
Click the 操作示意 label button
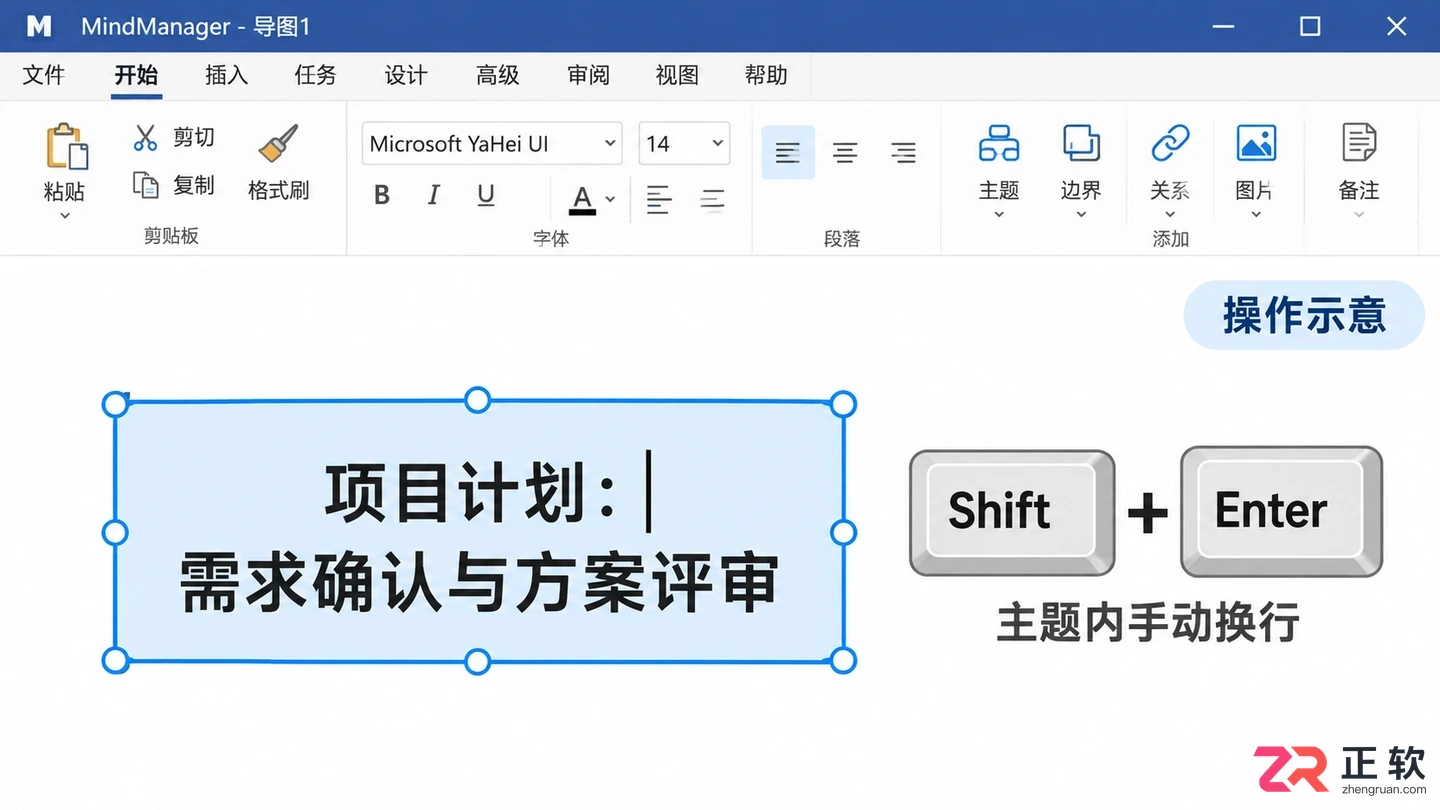click(x=1304, y=315)
